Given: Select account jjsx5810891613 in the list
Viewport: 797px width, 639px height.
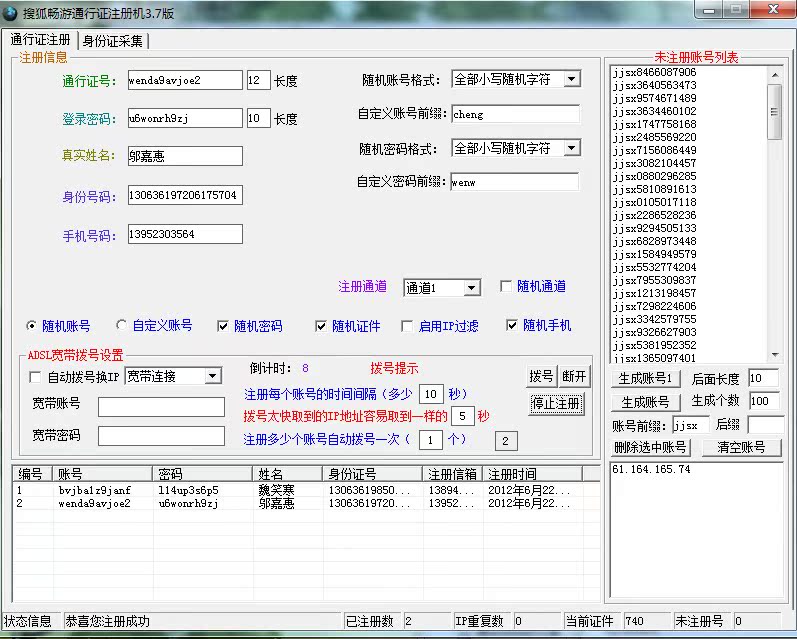Looking at the screenshot, I should tap(655, 189).
